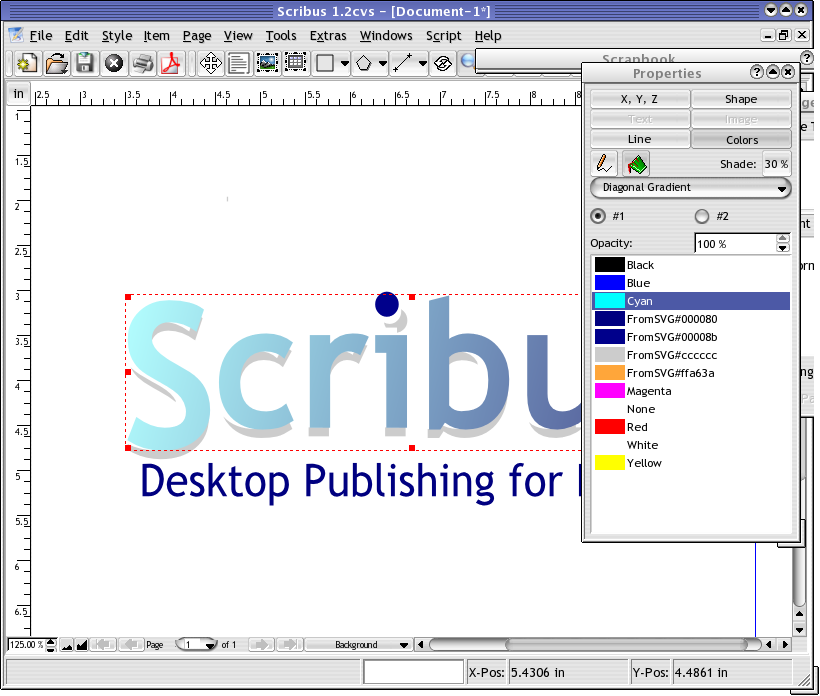The height and width of the screenshot is (696, 820).
Task: Select the Insert Line tool
Action: [x=403, y=64]
